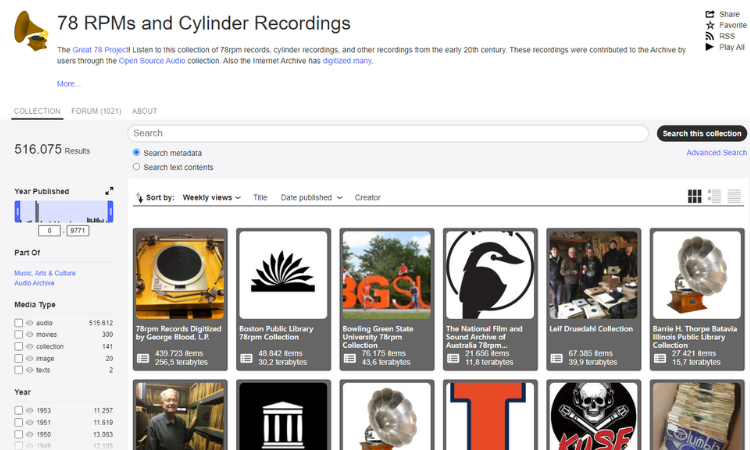Check the audio media type checkbox
750x450 pixels.
[x=19, y=323]
